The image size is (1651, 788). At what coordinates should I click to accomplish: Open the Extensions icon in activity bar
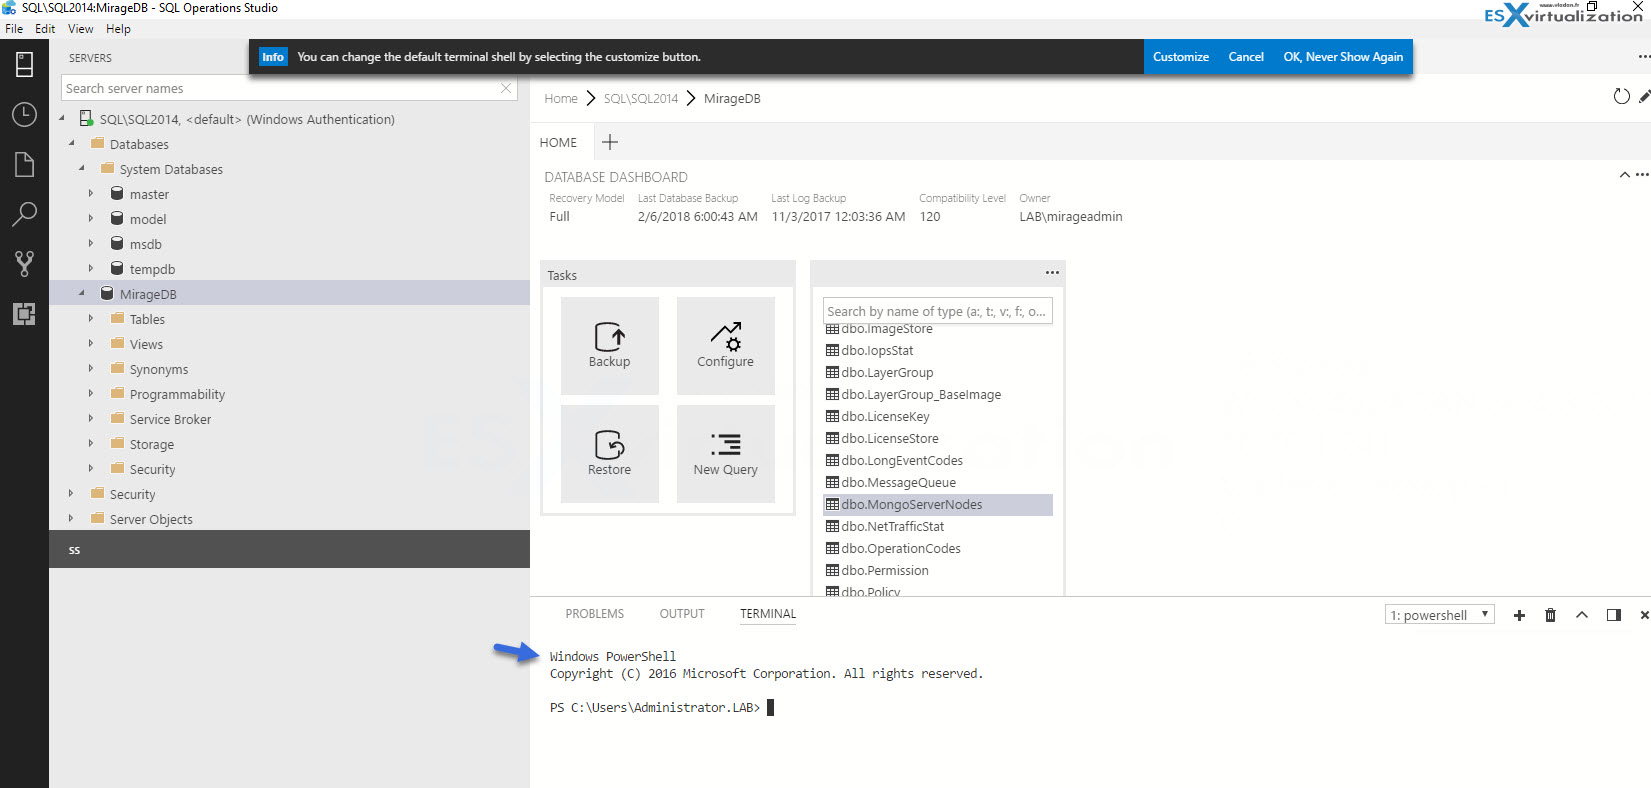(24, 314)
